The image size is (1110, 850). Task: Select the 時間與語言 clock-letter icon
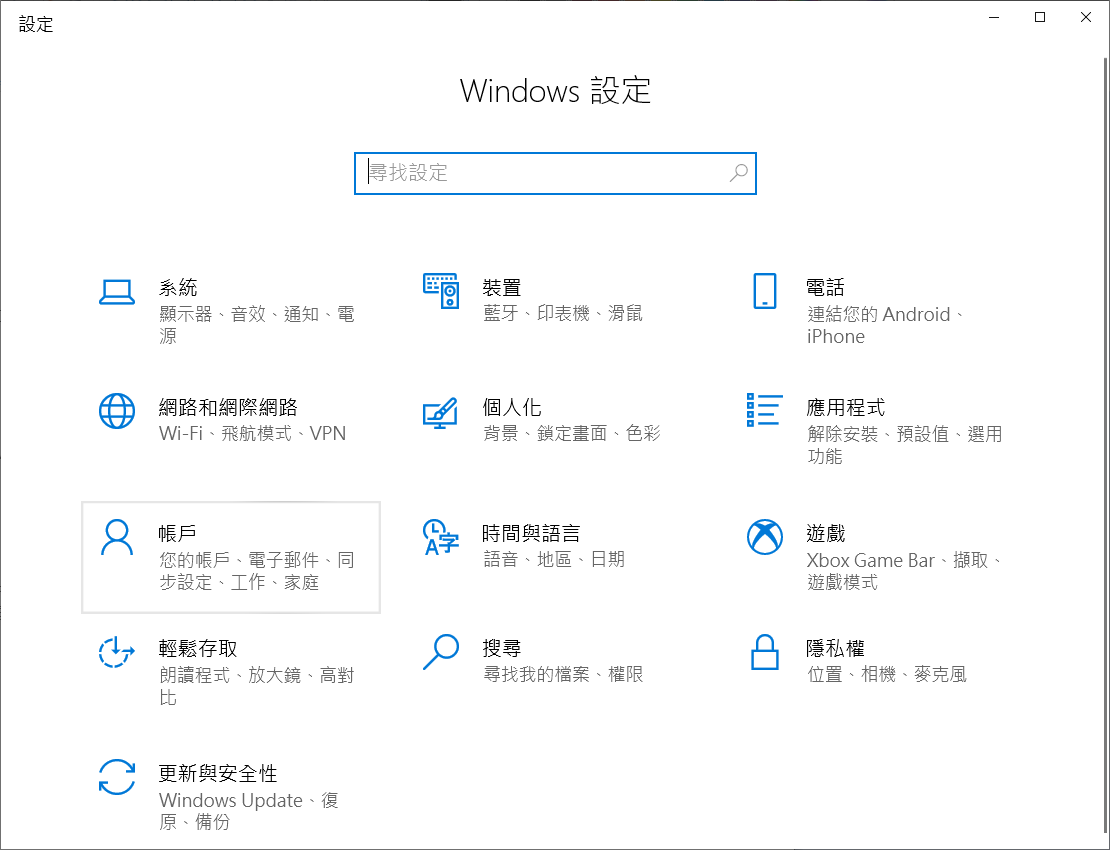coord(440,537)
